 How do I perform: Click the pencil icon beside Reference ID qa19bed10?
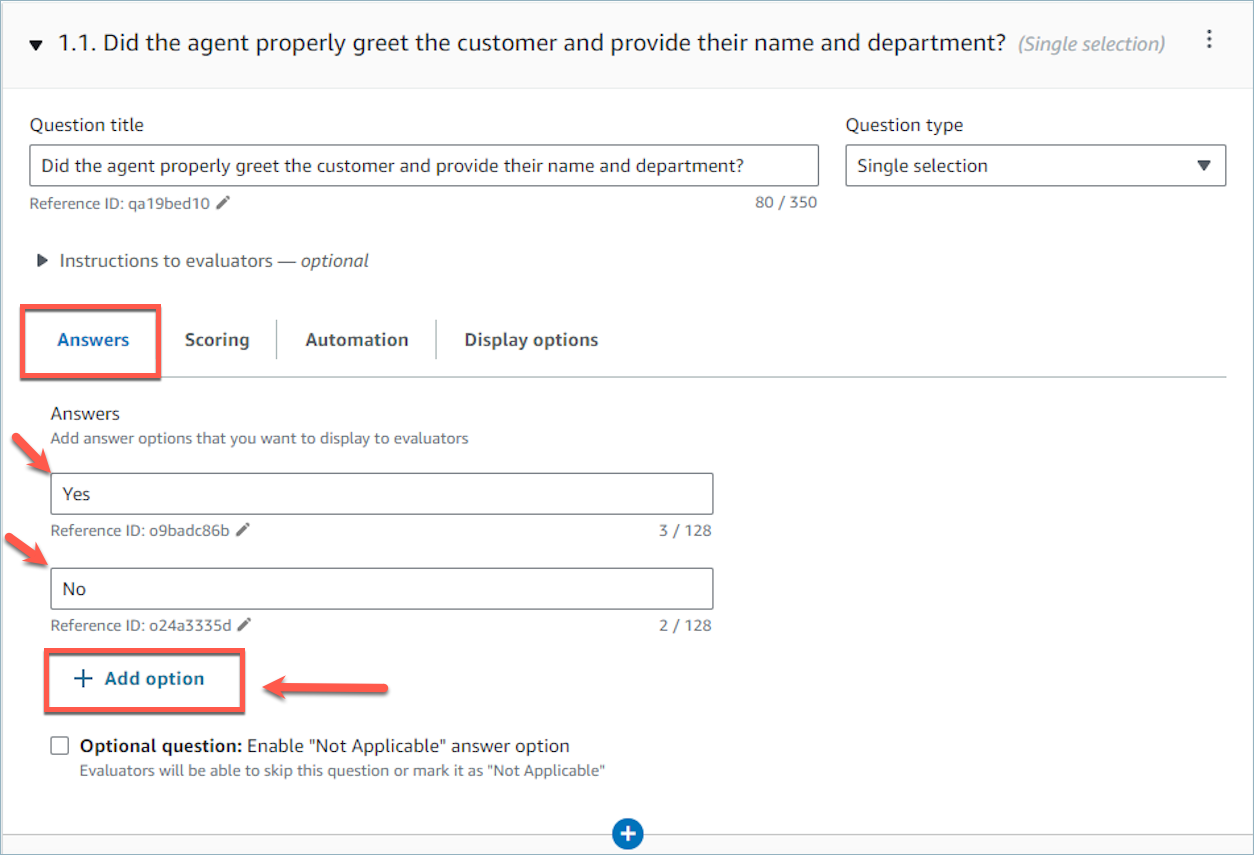tap(223, 203)
